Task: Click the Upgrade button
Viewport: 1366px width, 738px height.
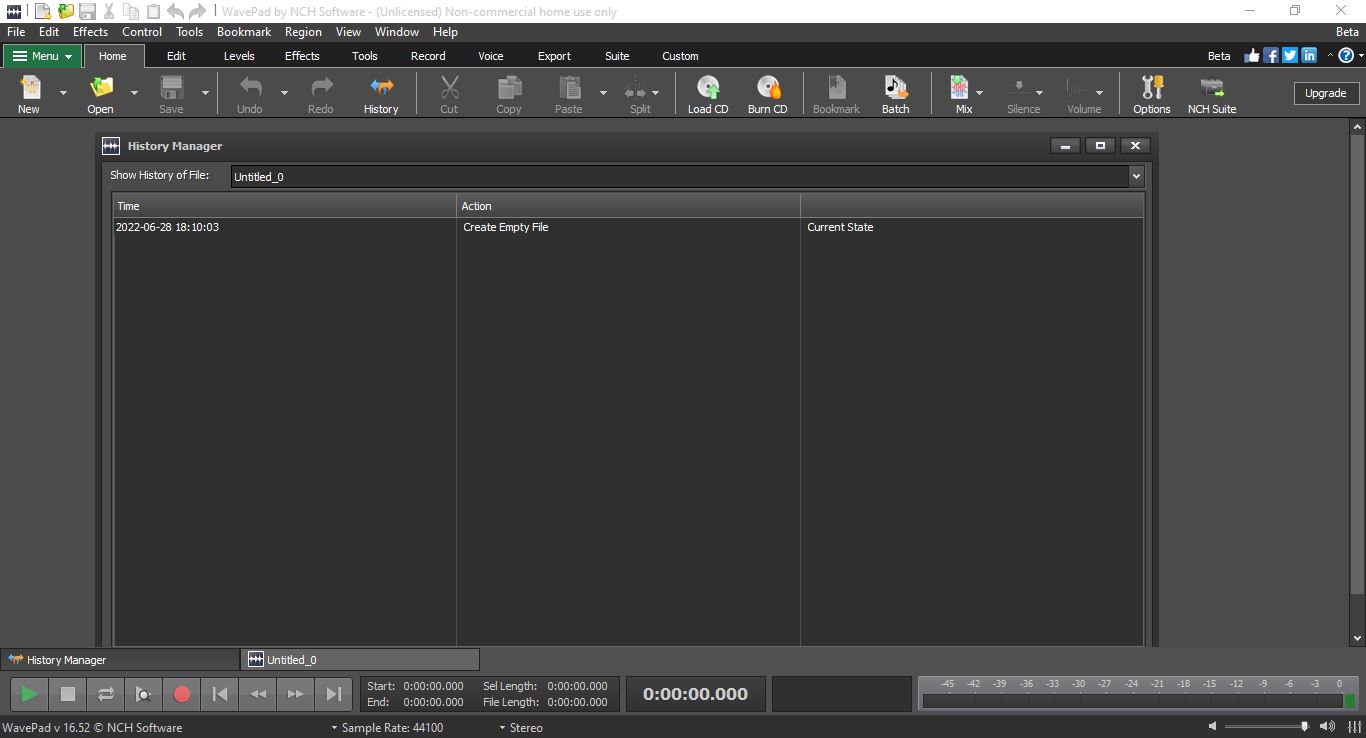Action: [x=1326, y=93]
